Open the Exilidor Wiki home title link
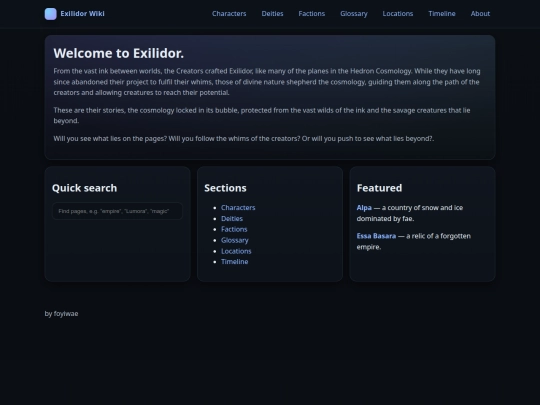Screen dimensions: 540x405 coord(82,14)
